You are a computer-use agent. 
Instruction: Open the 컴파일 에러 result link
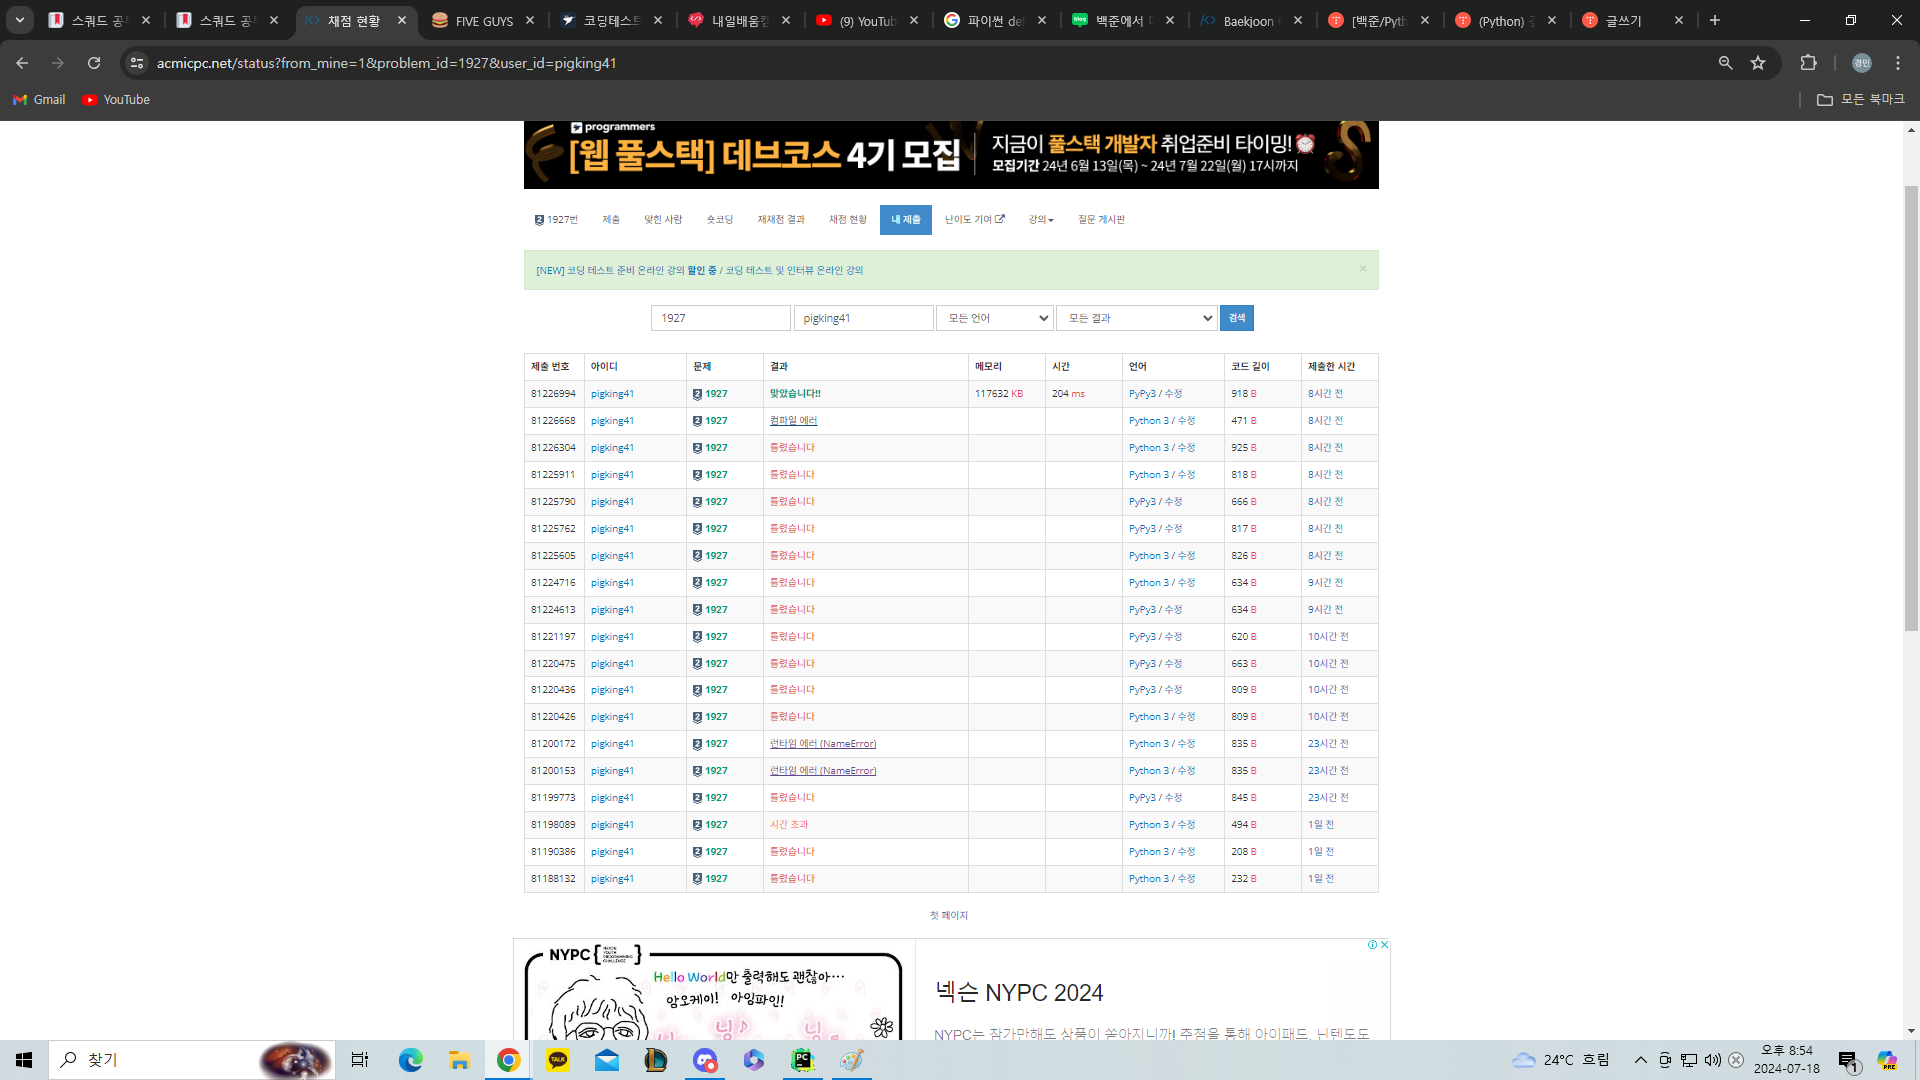[793, 421]
